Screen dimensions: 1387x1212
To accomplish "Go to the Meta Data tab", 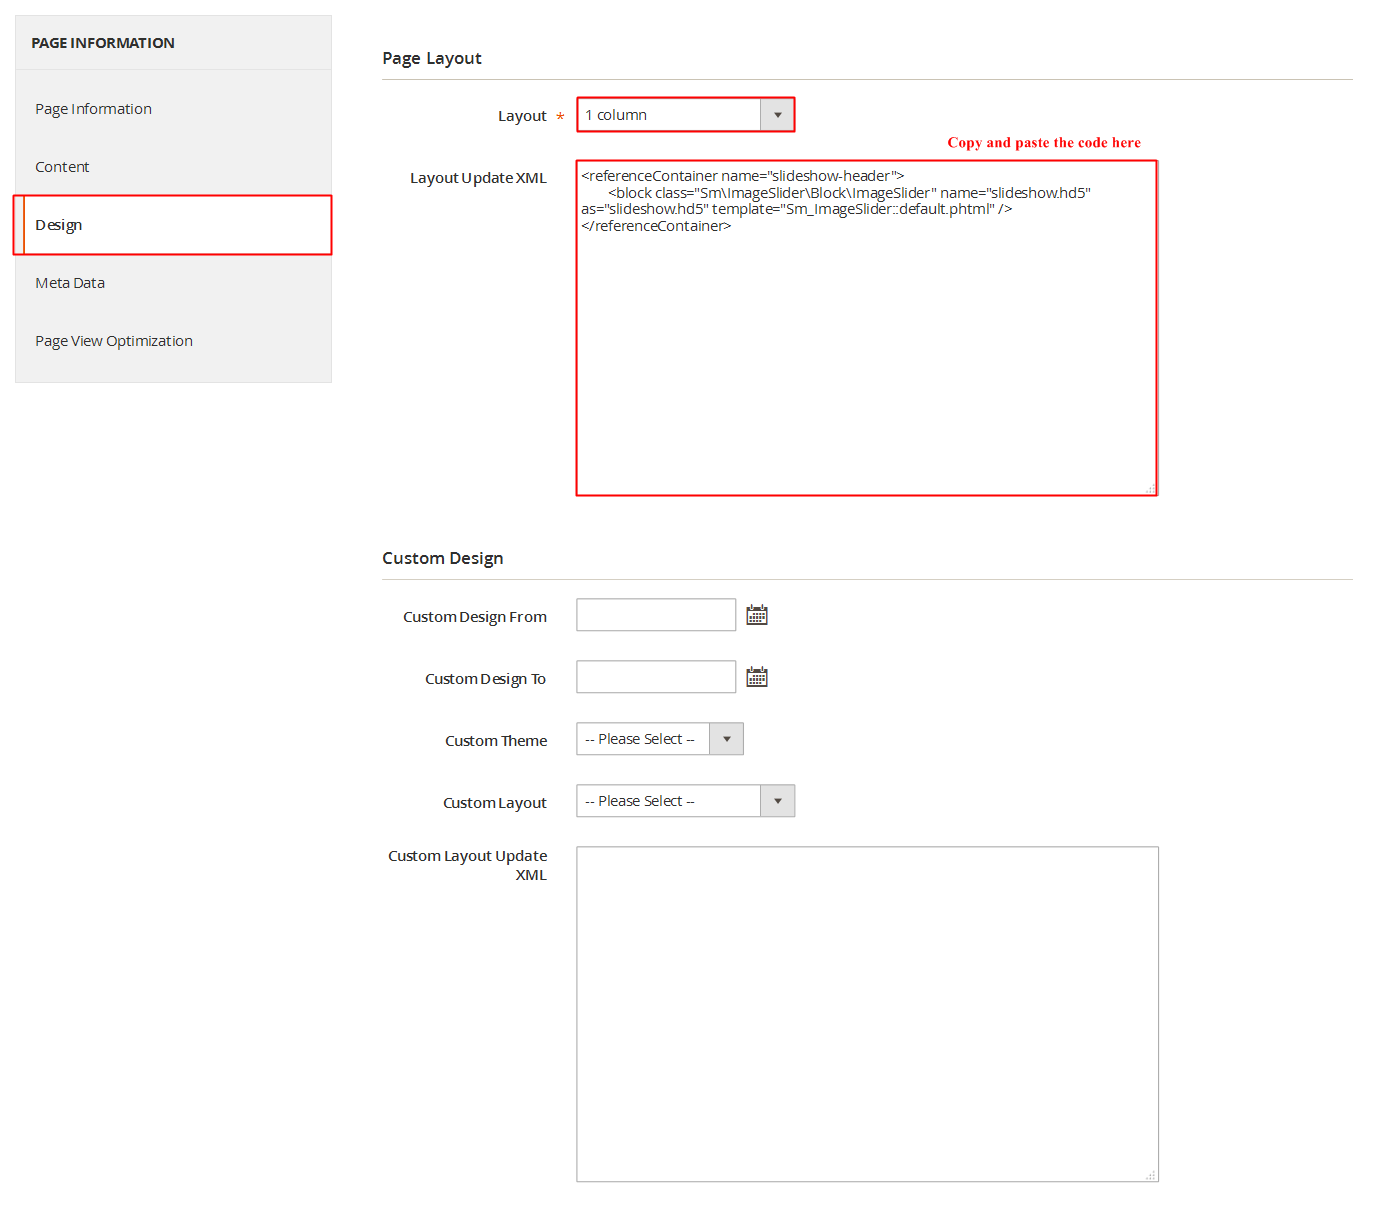I will tap(70, 283).
